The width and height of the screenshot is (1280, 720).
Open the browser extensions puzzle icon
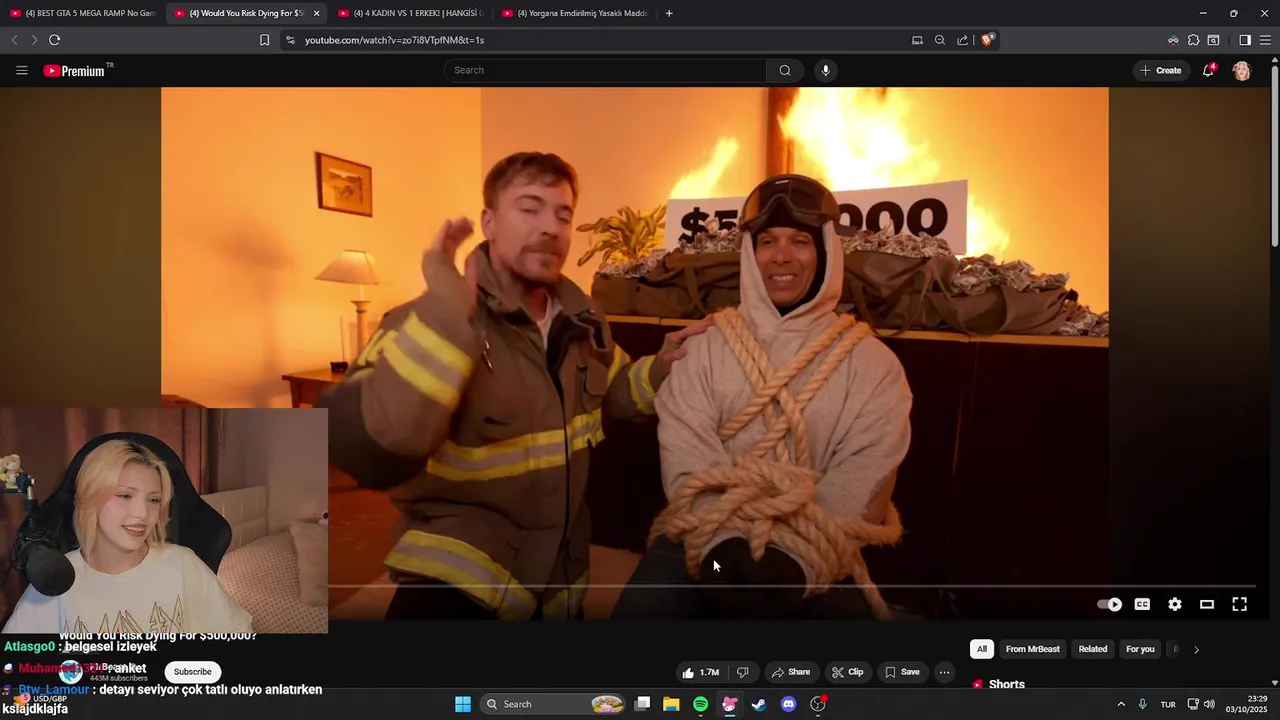(1193, 40)
